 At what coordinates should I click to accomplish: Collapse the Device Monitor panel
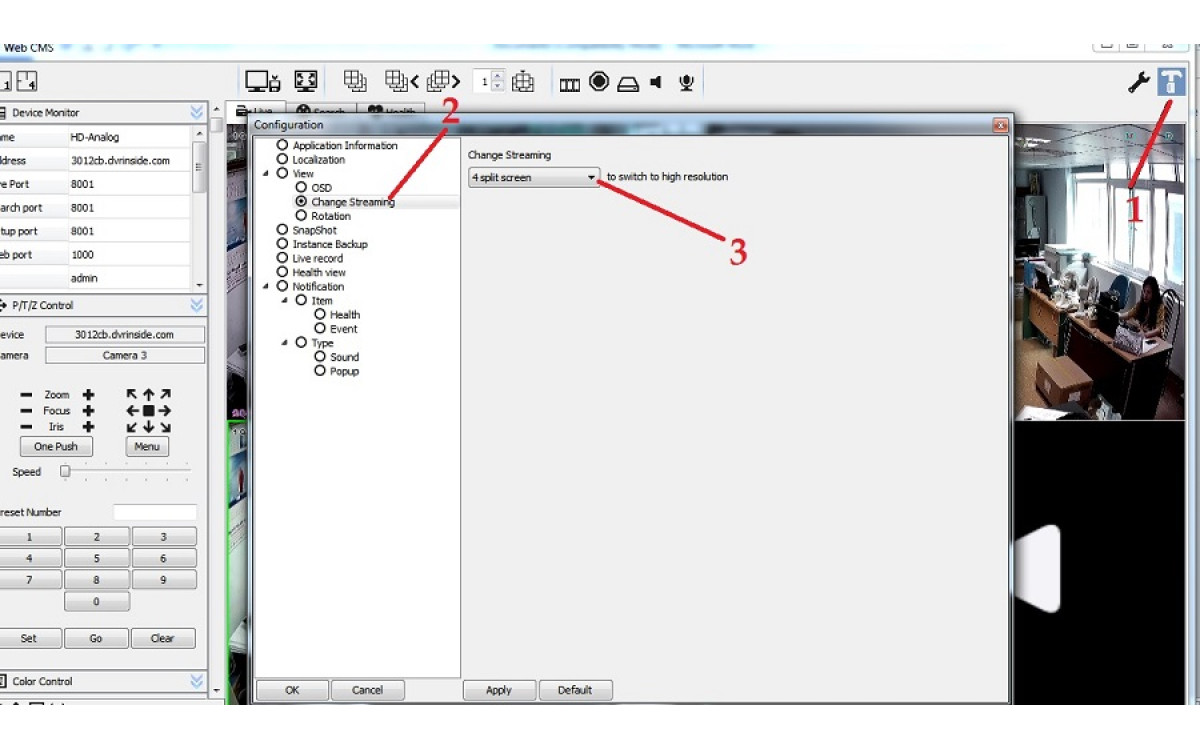tap(197, 113)
